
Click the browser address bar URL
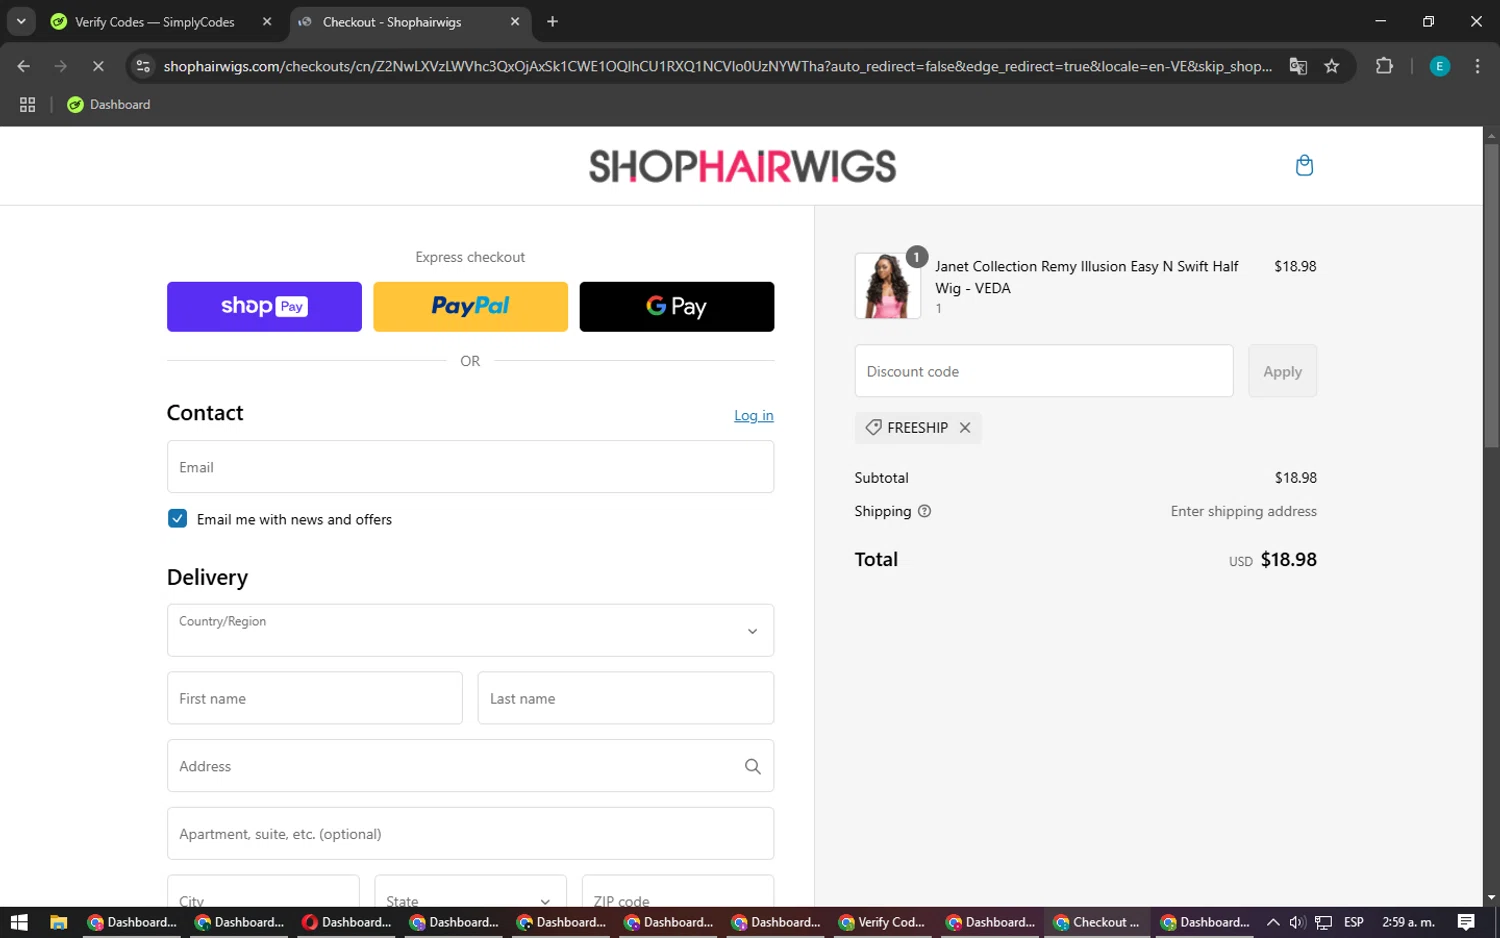pyautogui.click(x=717, y=66)
